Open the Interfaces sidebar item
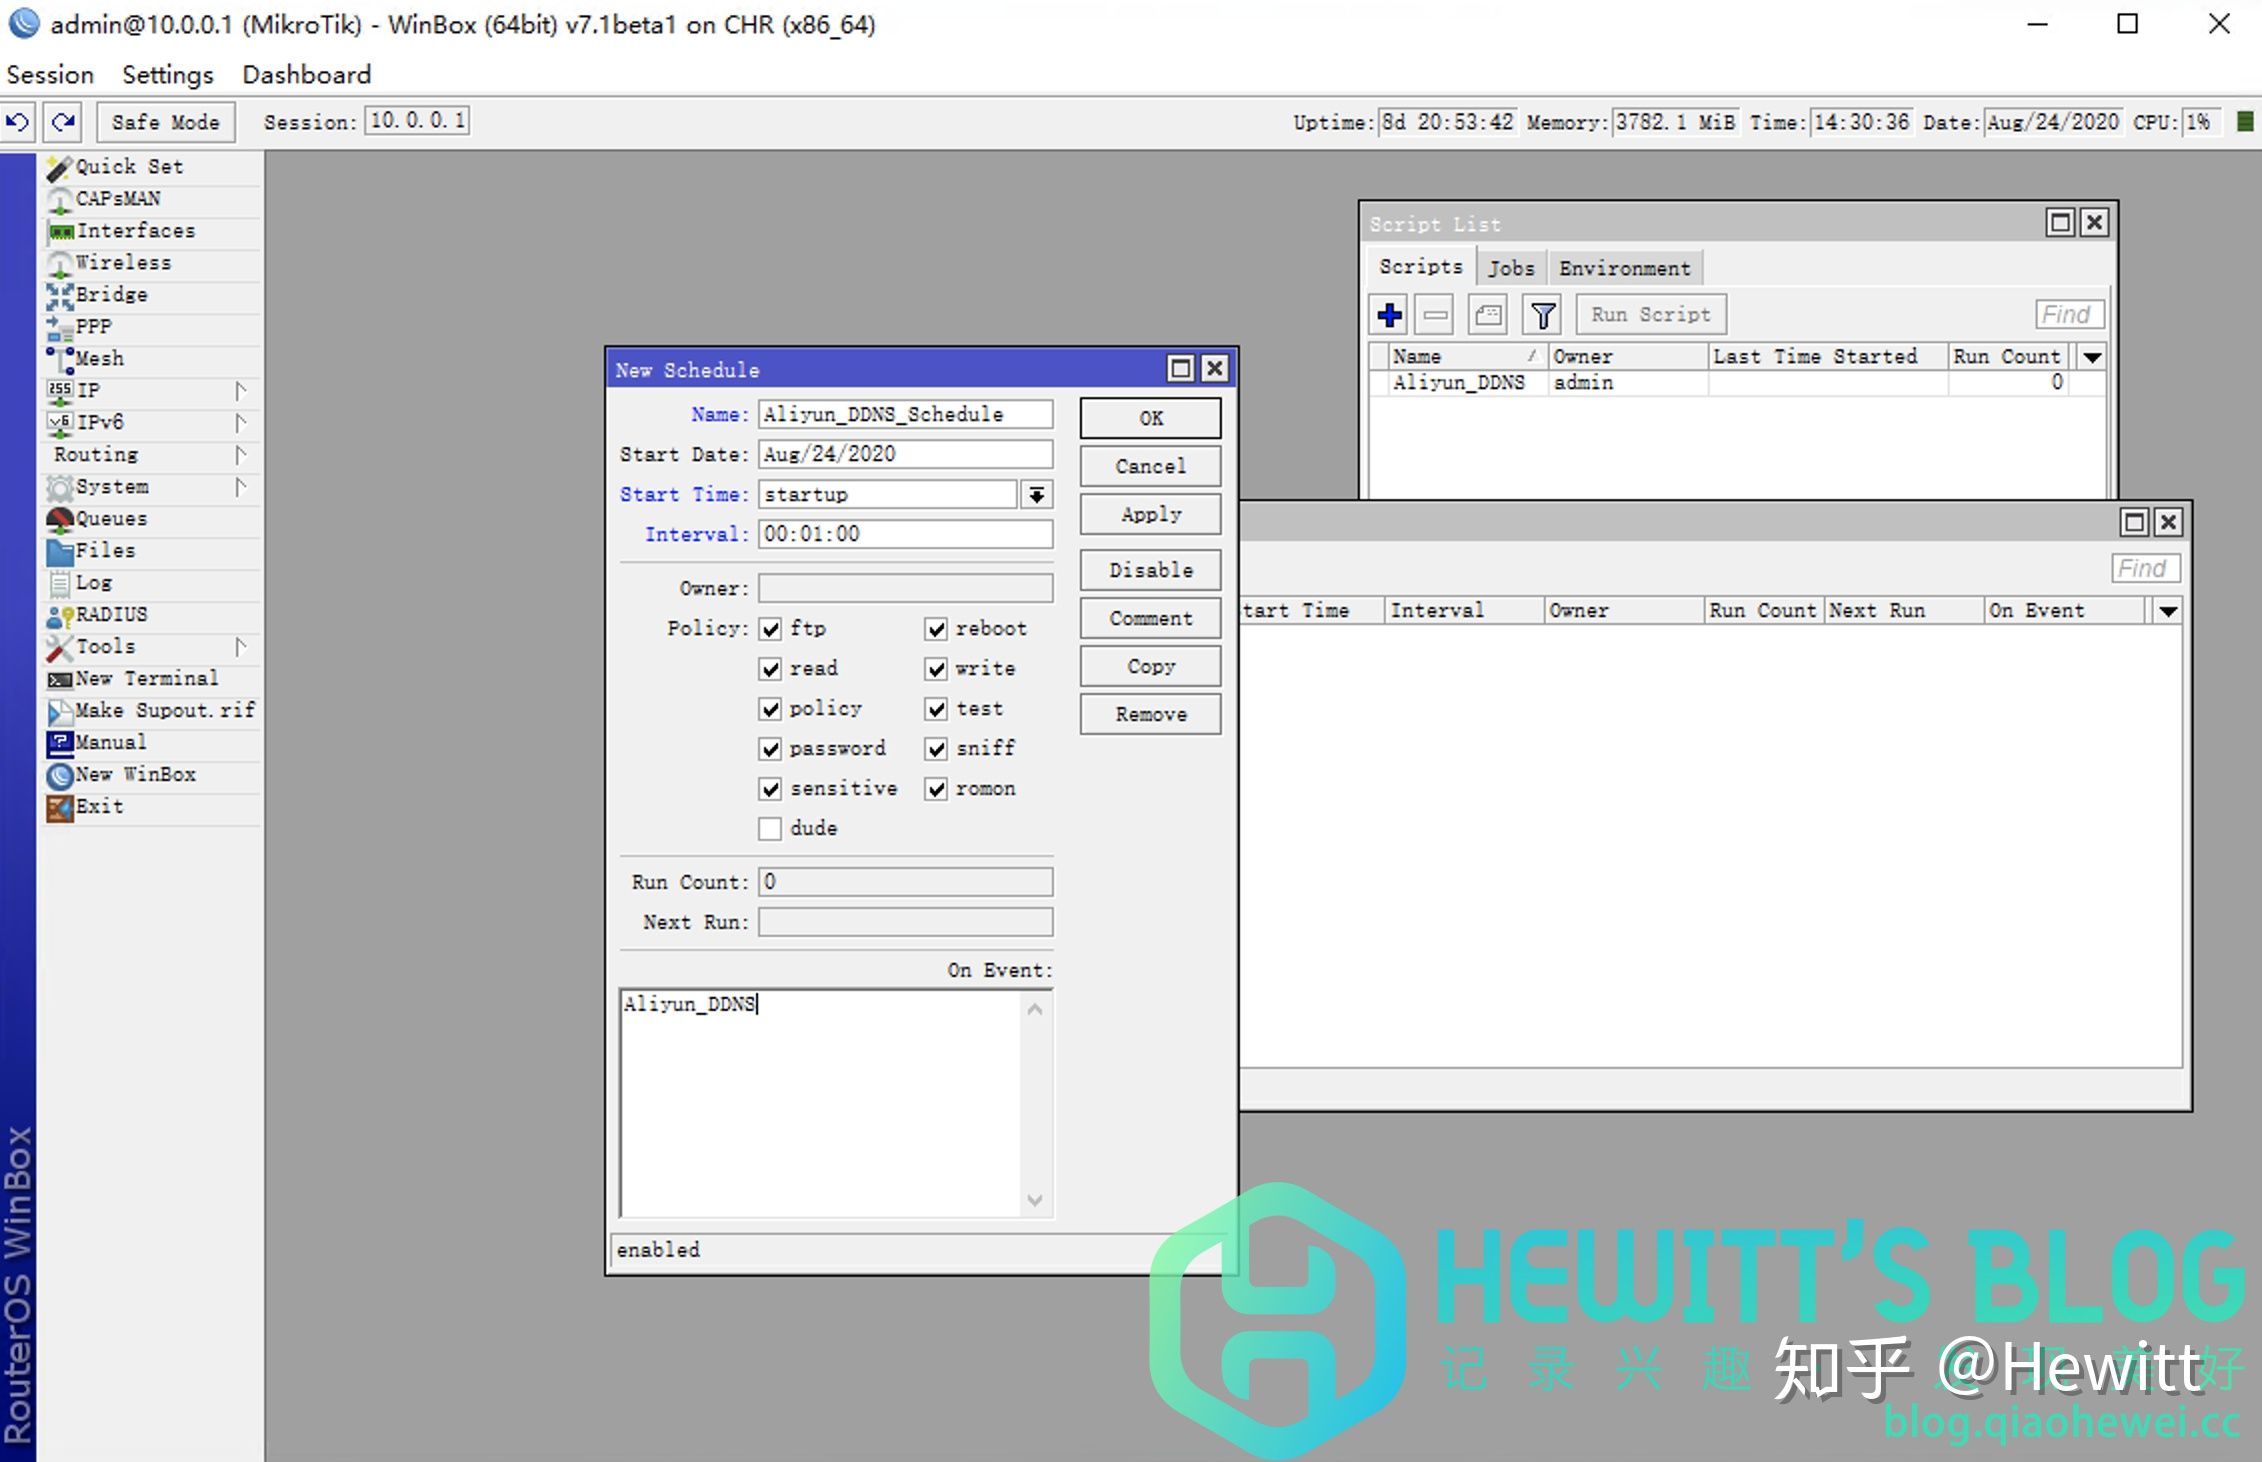This screenshot has width=2262, height=1462. pos(152,231)
